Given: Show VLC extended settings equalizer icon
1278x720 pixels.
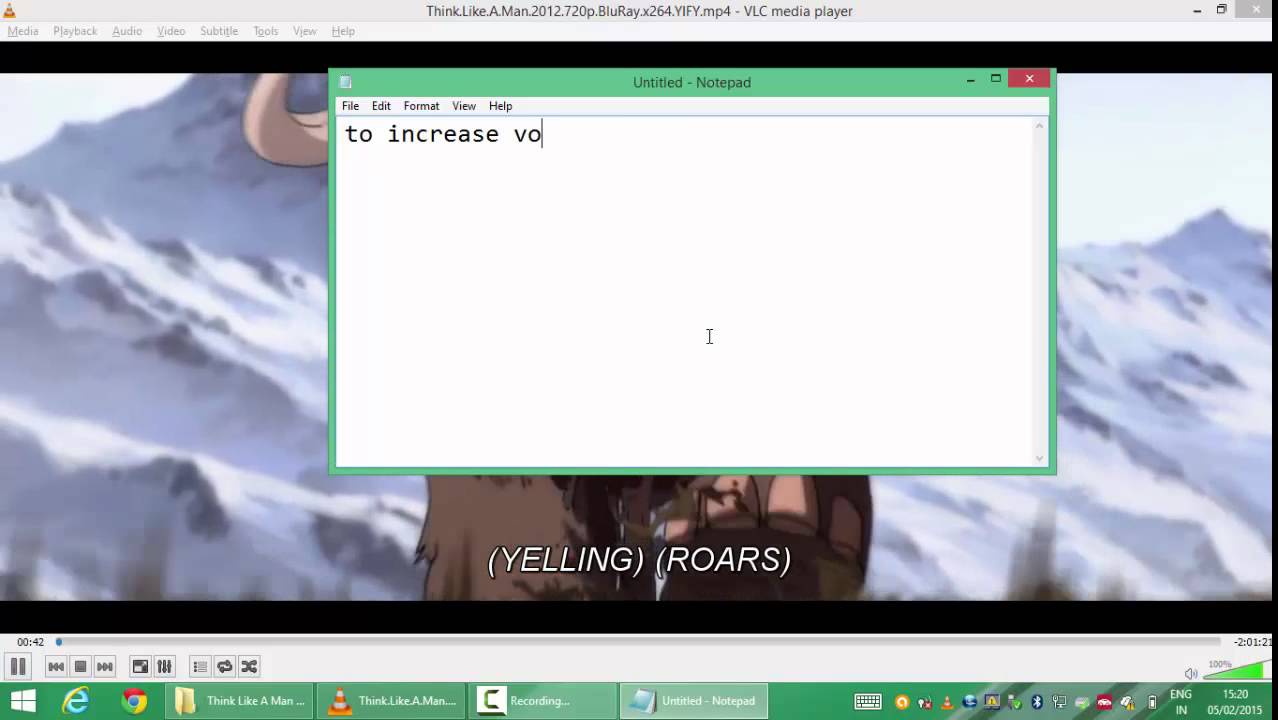Looking at the screenshot, I should click(164, 666).
